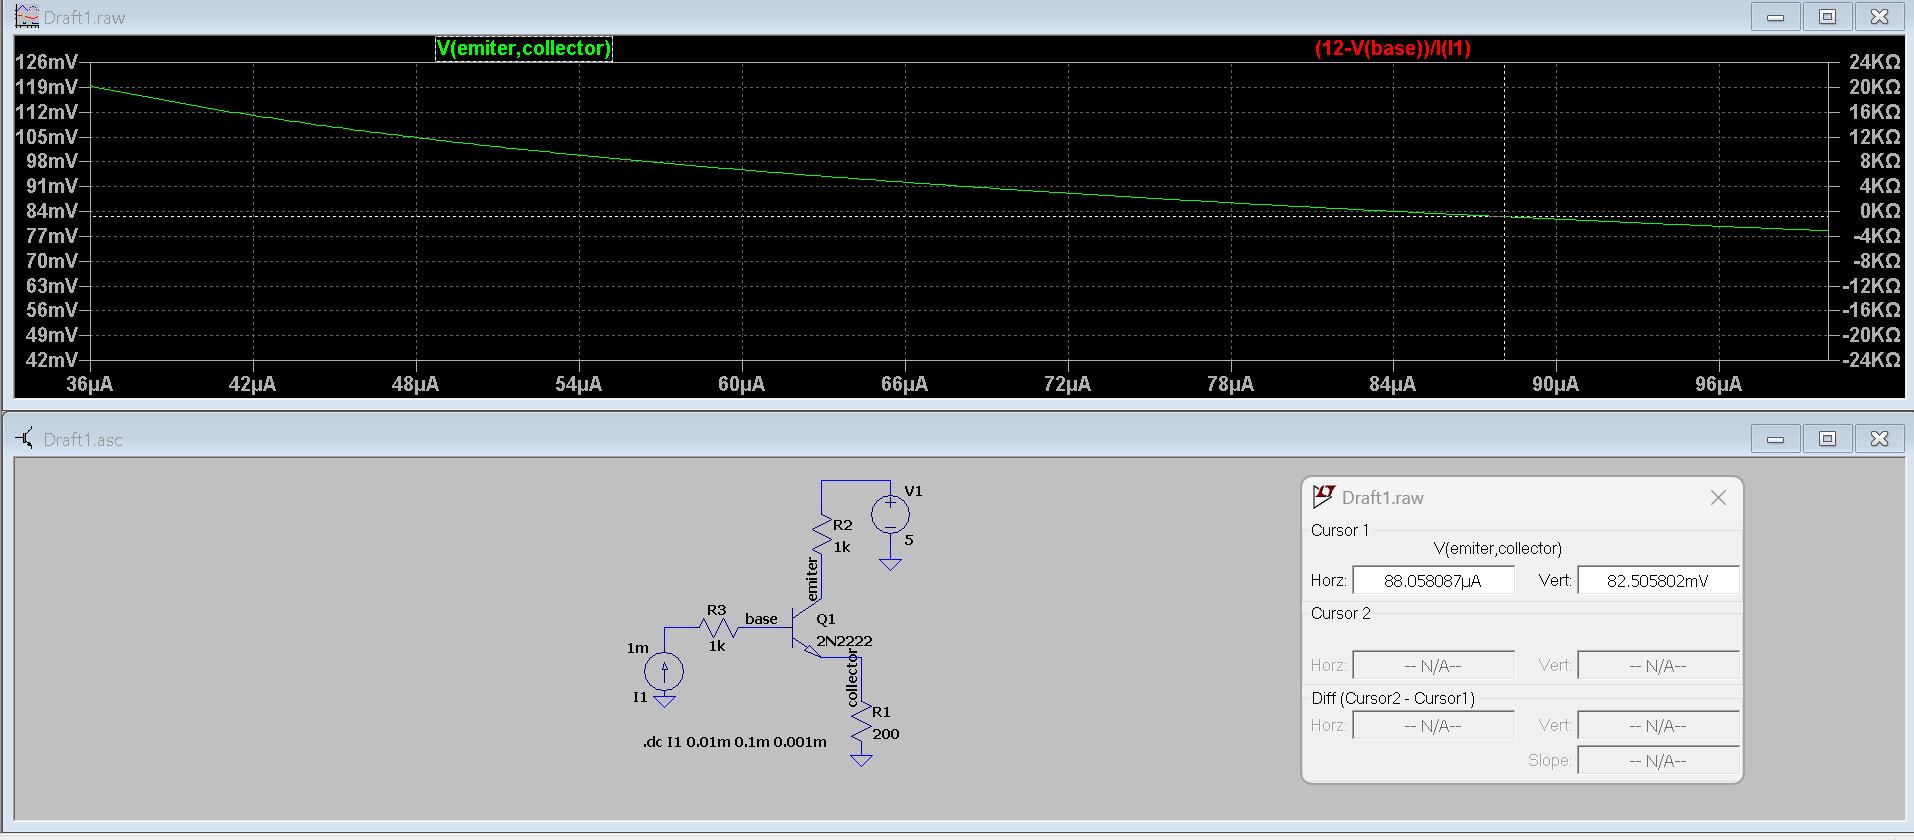Select resistor R2 symbol
The height and width of the screenshot is (840, 1914).
coord(822,535)
